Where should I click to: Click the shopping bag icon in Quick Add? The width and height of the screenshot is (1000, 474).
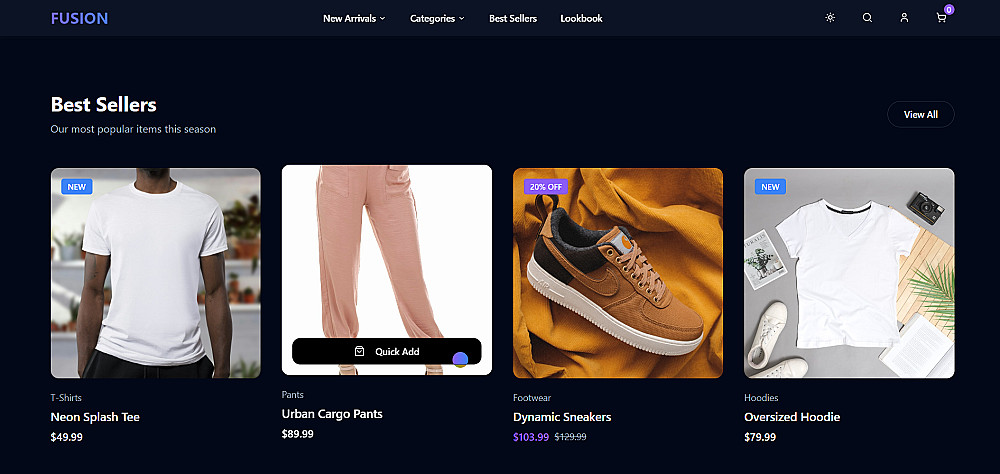click(x=359, y=352)
